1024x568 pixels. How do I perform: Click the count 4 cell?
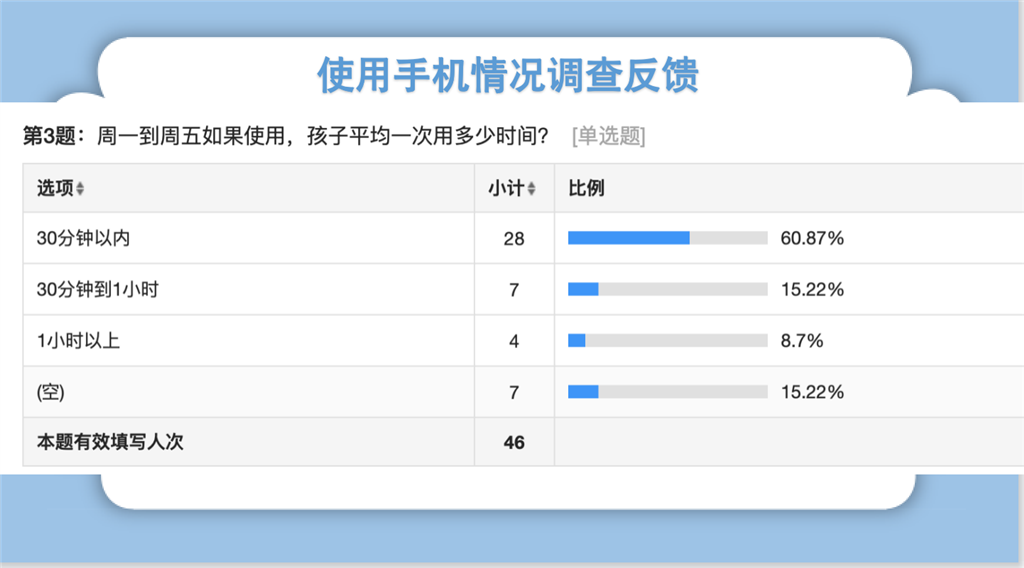click(x=514, y=341)
